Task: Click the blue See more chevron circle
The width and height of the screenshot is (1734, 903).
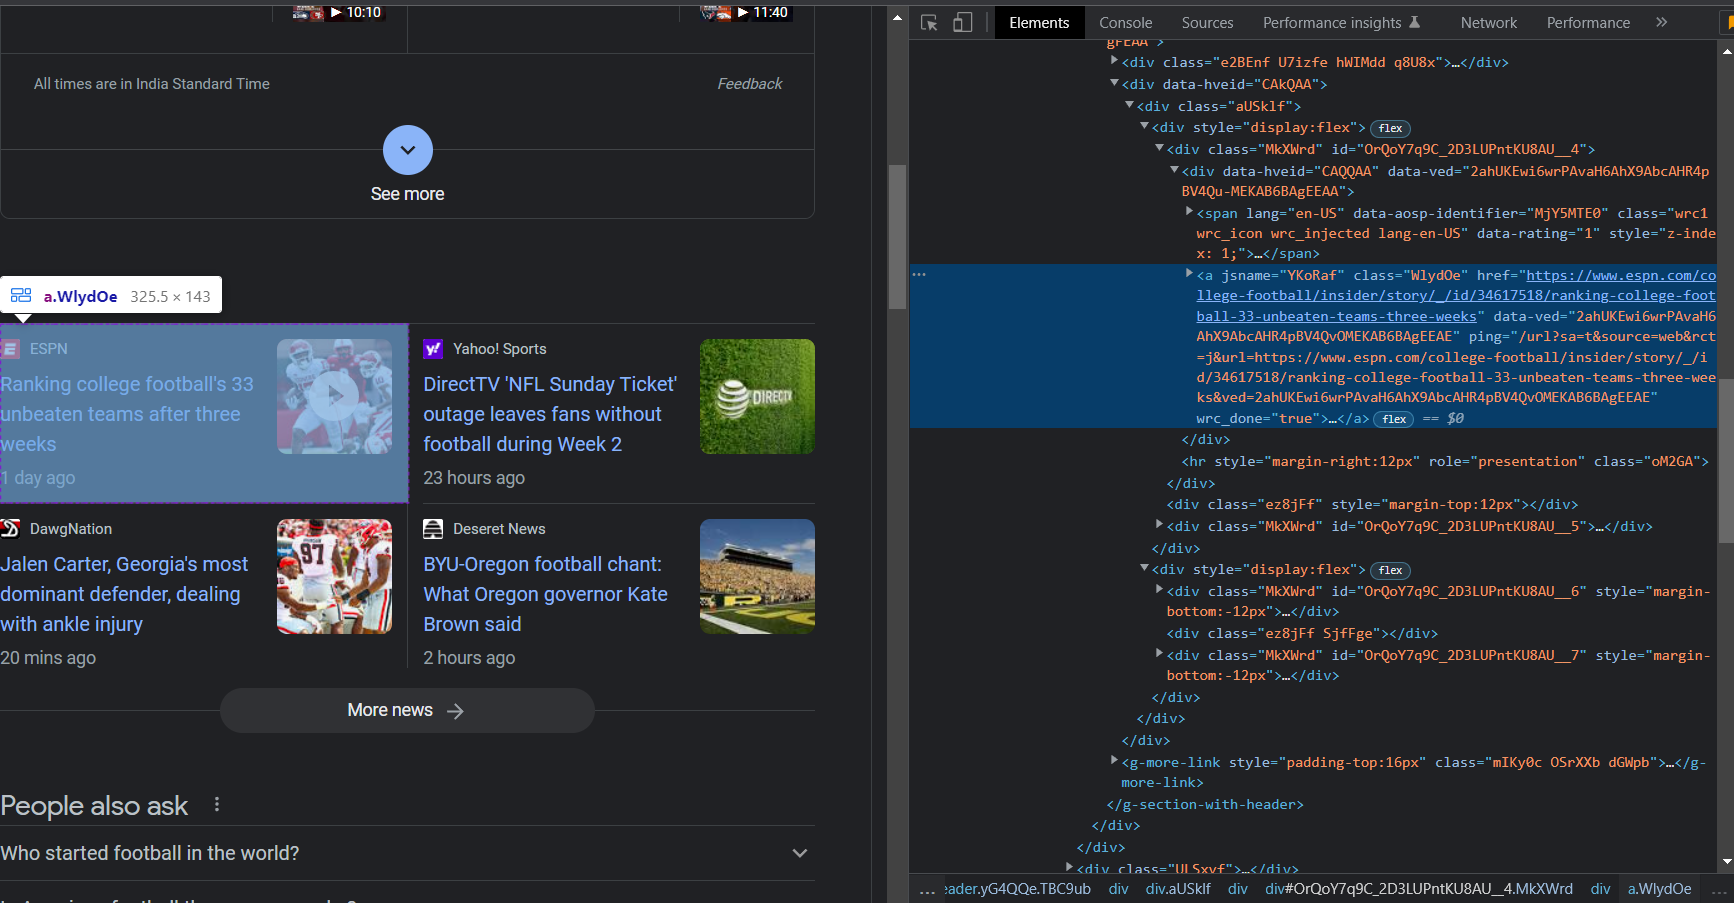Action: point(408,150)
